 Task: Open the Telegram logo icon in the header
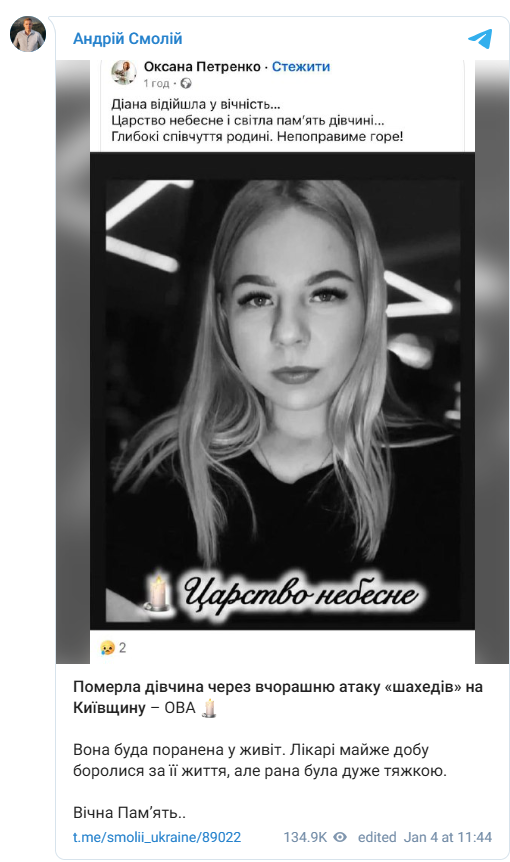click(480, 39)
